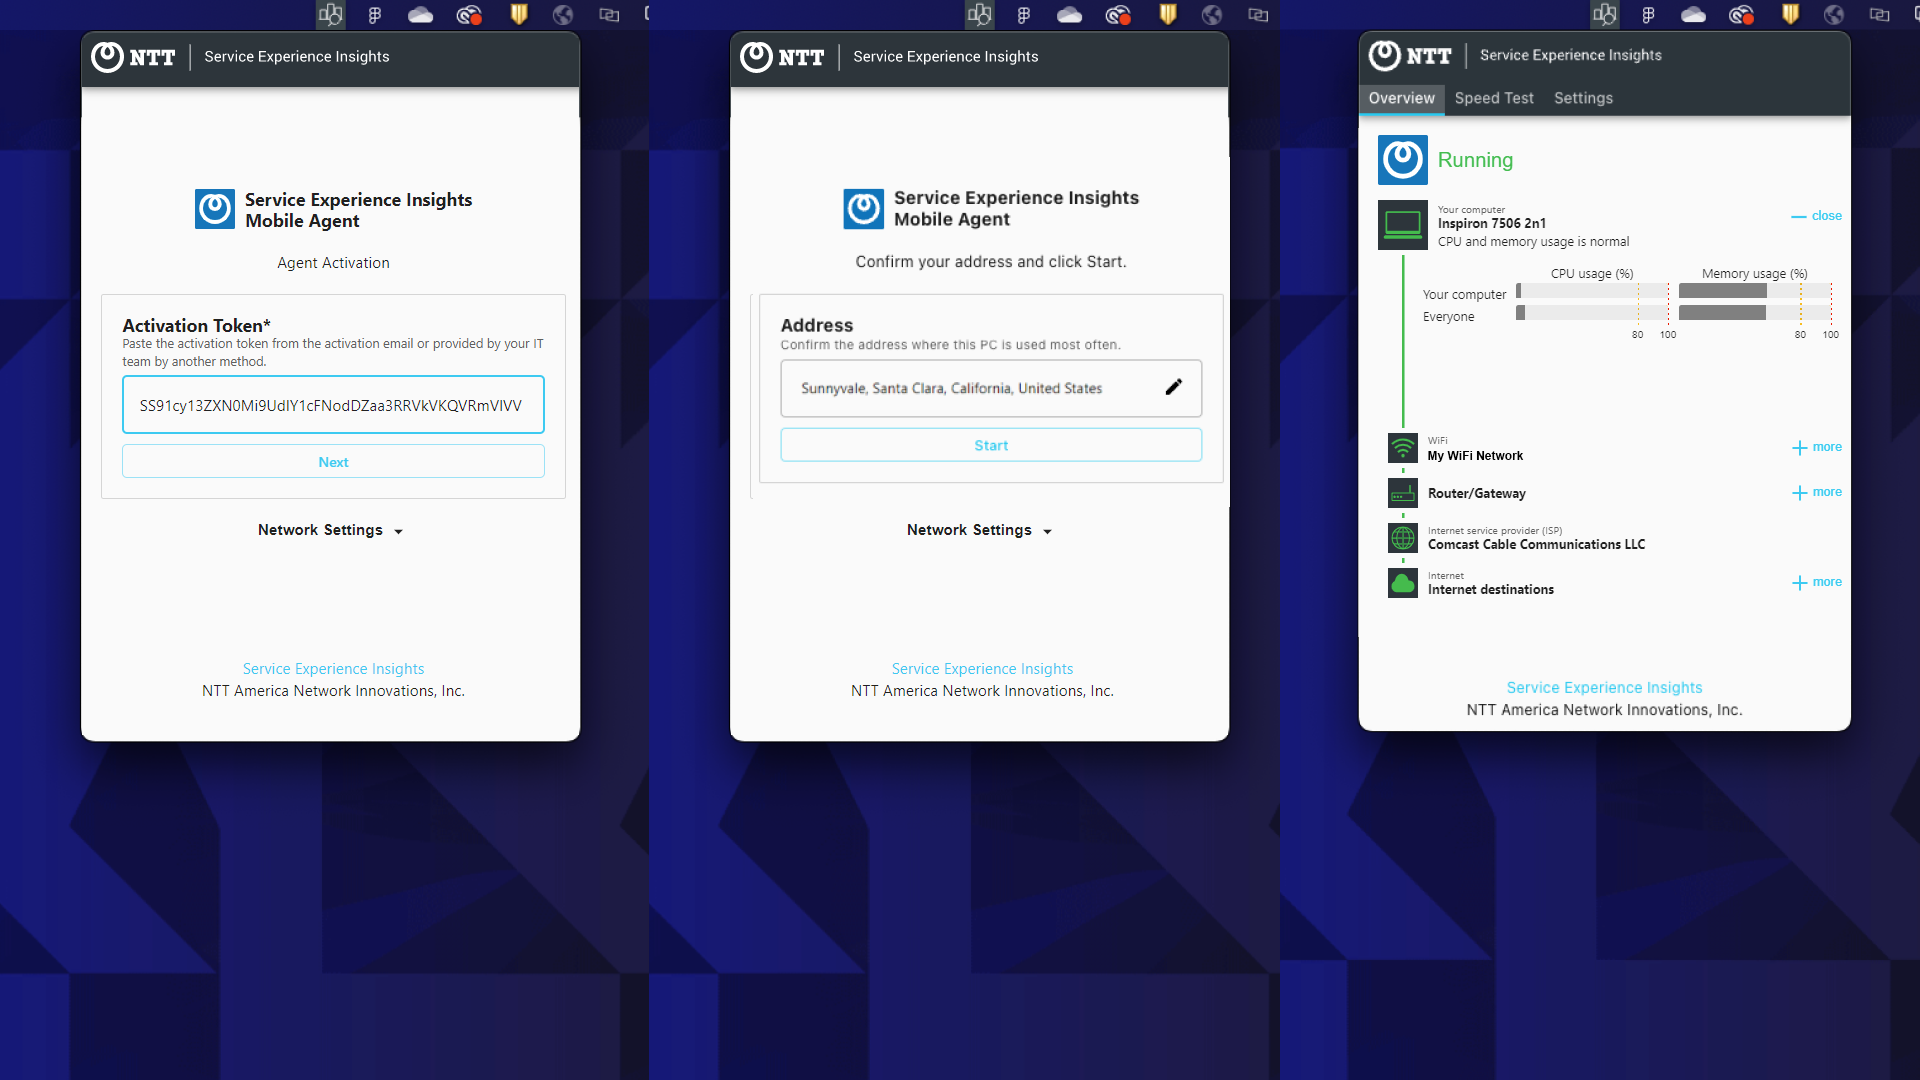Expand more details for Internet destinations
Viewport: 1920px width, 1080px height.
1817,582
